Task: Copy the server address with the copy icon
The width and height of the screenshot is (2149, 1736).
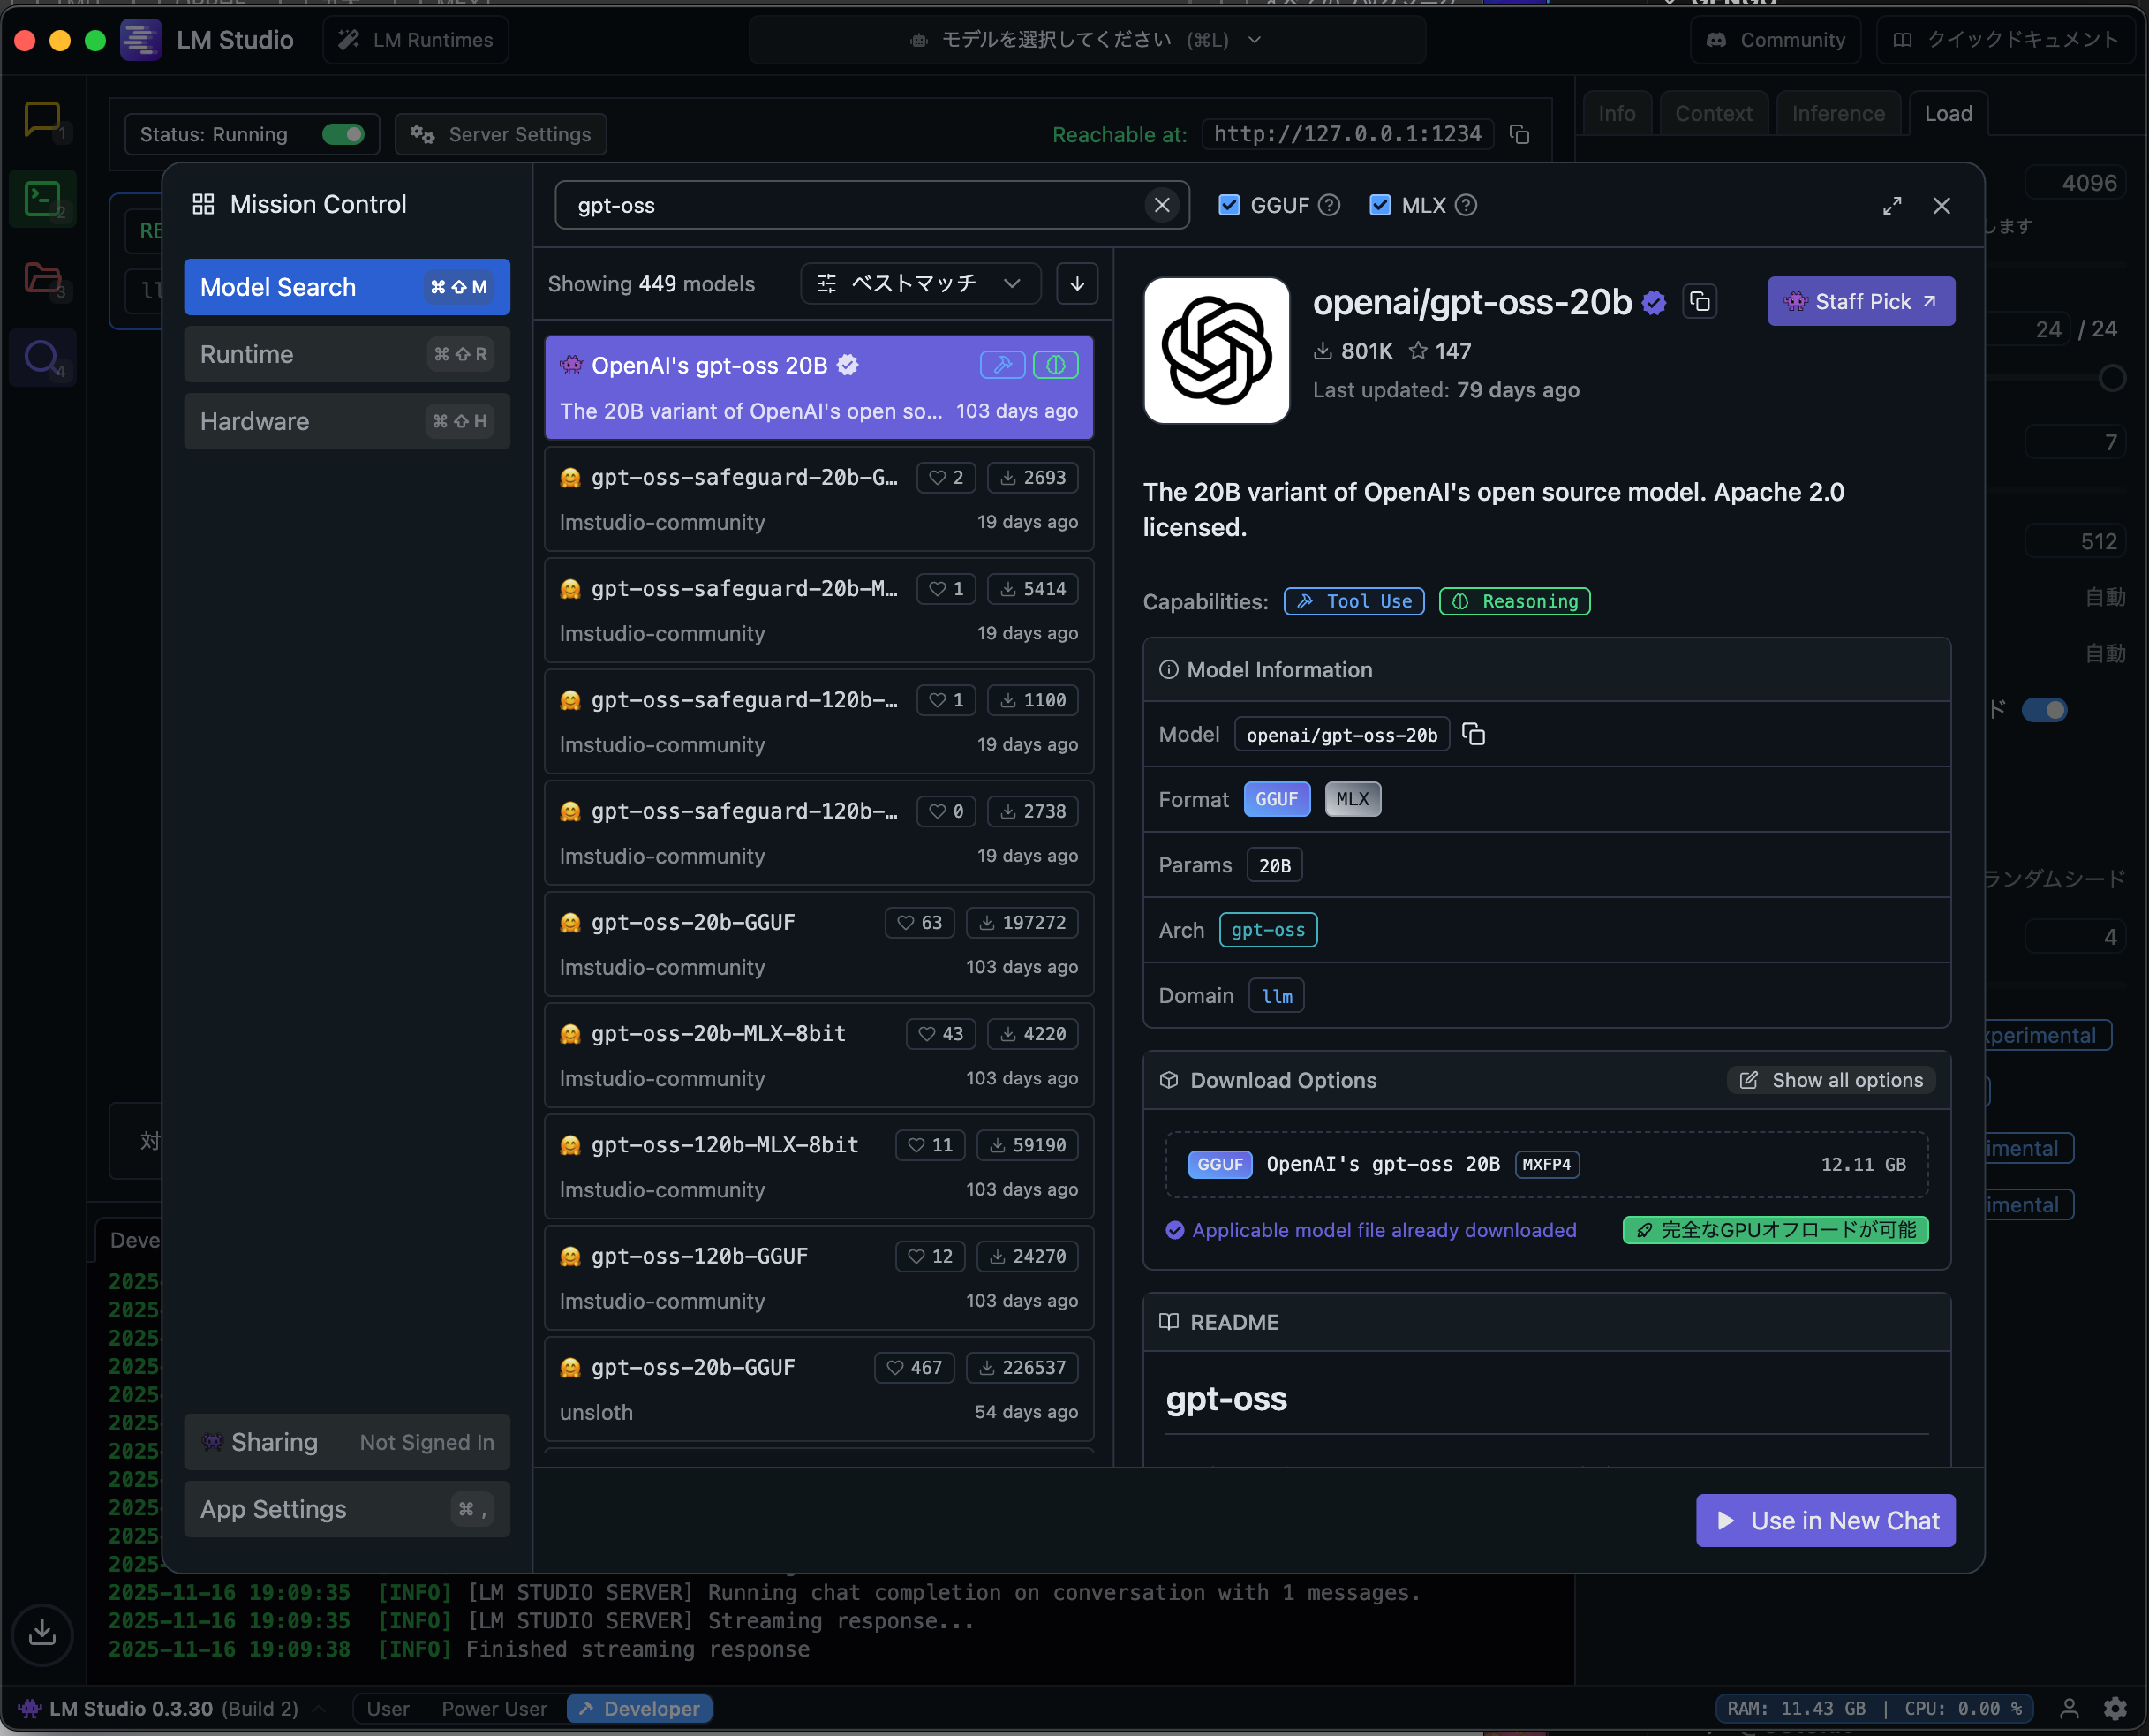Action: point(1519,134)
